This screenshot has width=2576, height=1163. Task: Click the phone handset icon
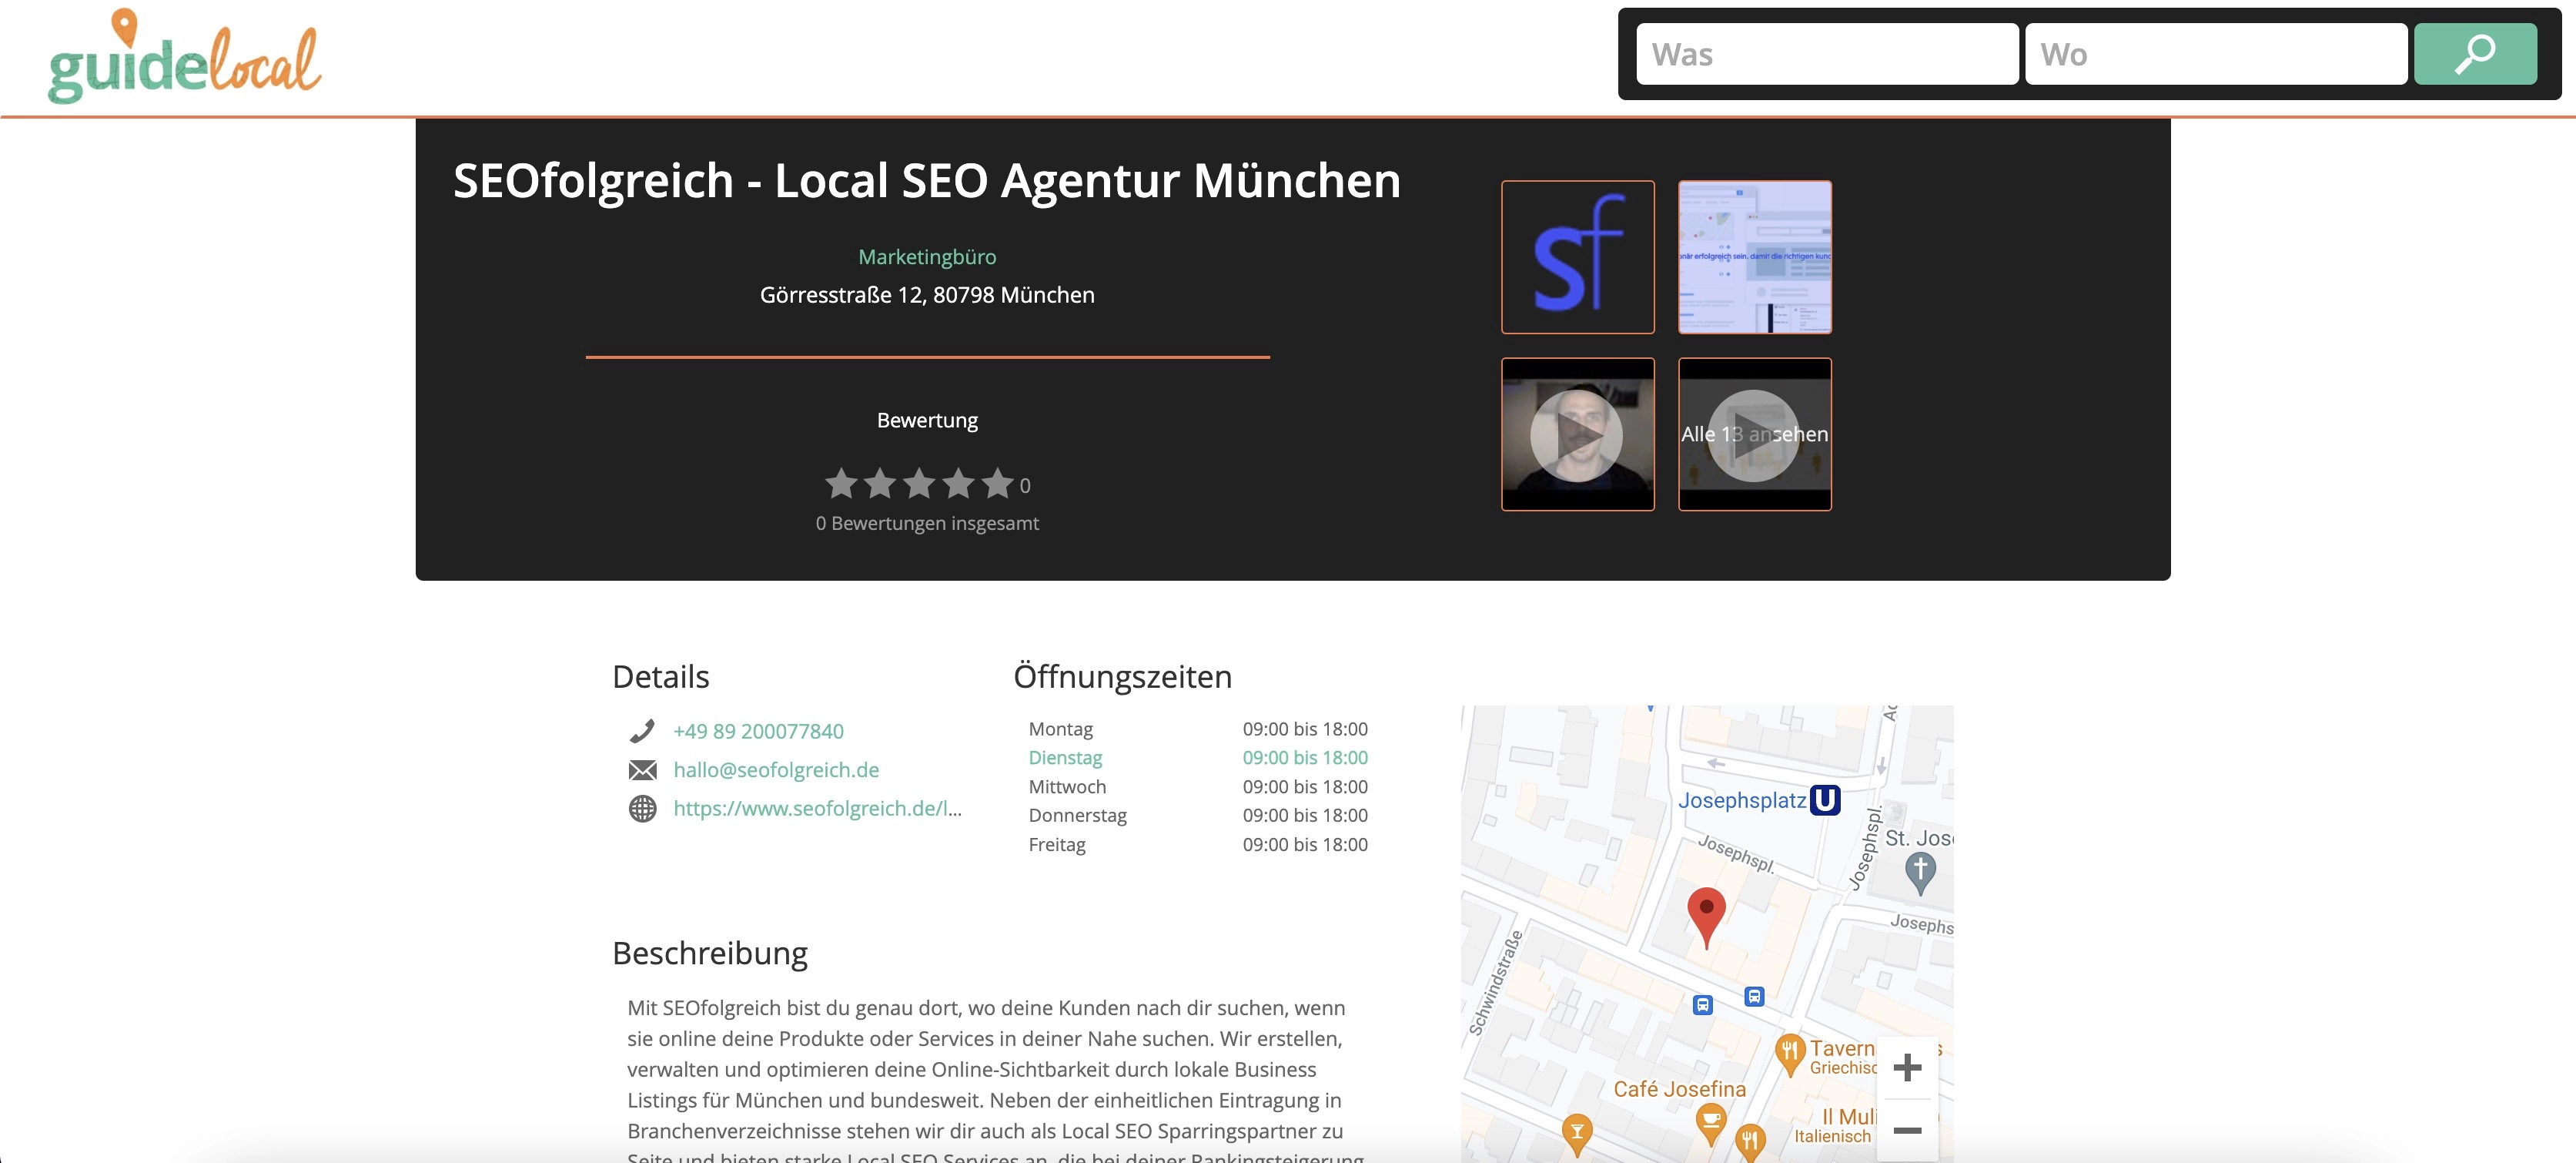642,731
